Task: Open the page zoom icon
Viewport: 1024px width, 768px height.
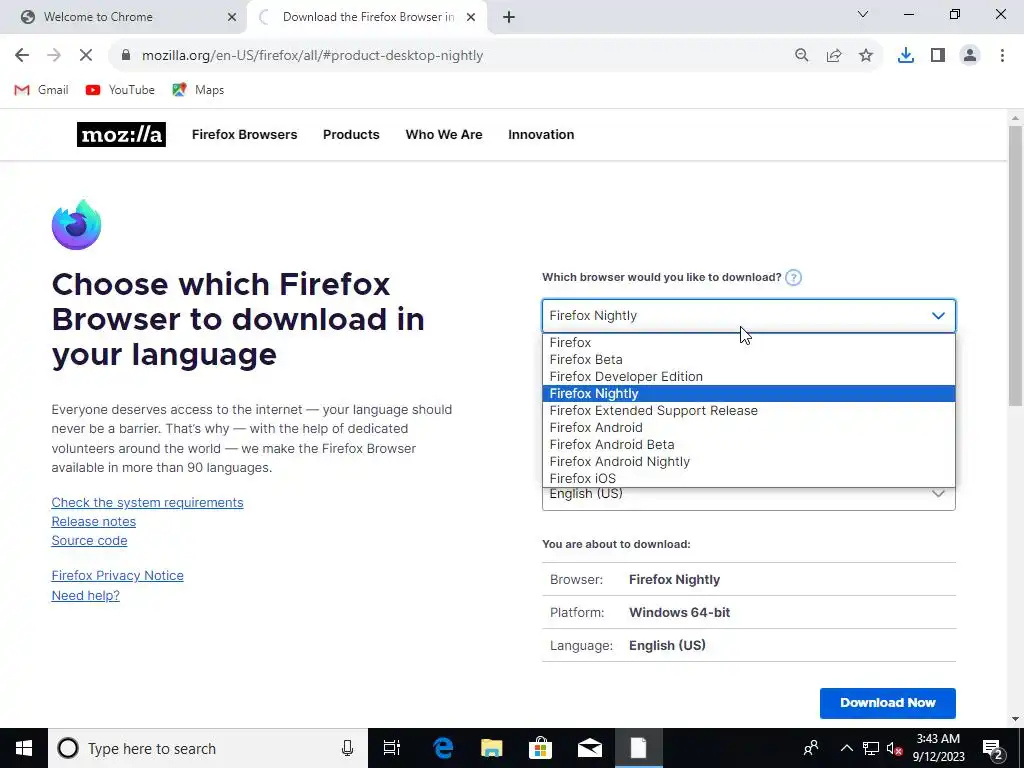Action: tap(801, 56)
